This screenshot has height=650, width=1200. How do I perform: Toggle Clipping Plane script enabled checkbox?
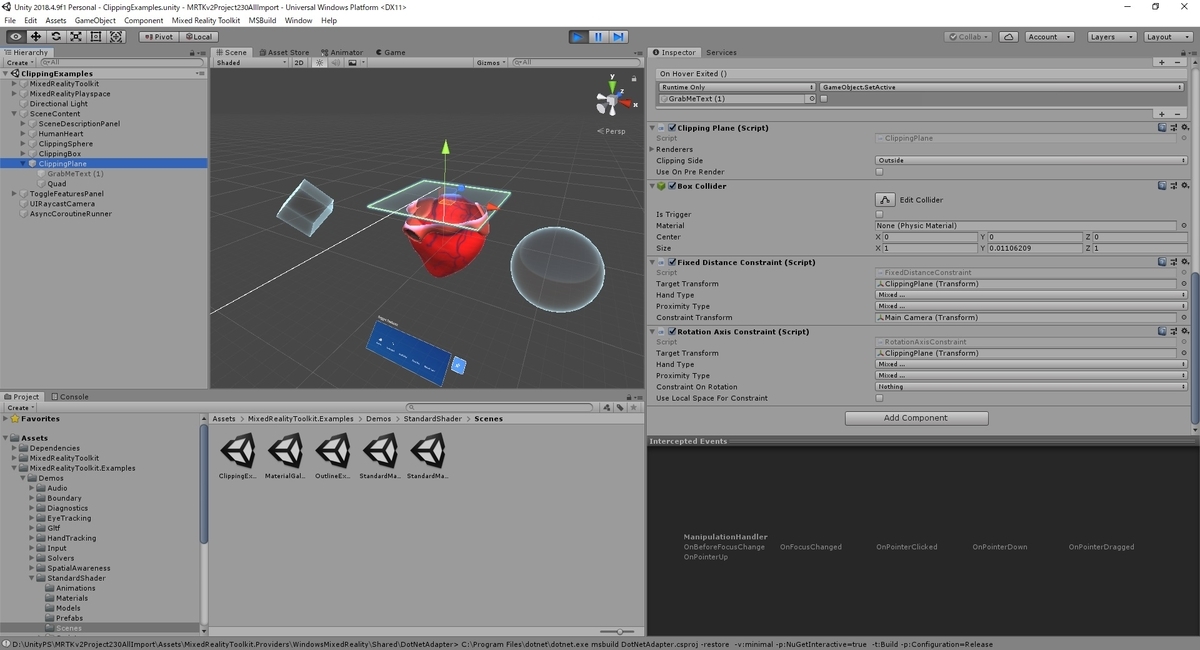pos(672,128)
